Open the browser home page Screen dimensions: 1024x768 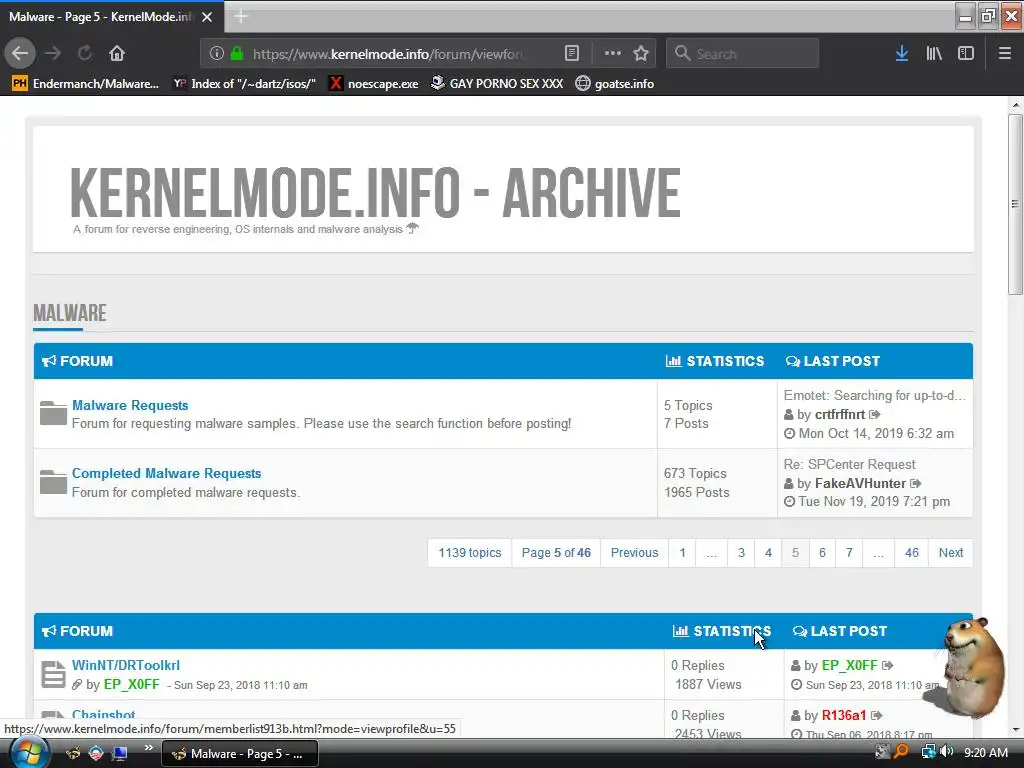point(117,54)
